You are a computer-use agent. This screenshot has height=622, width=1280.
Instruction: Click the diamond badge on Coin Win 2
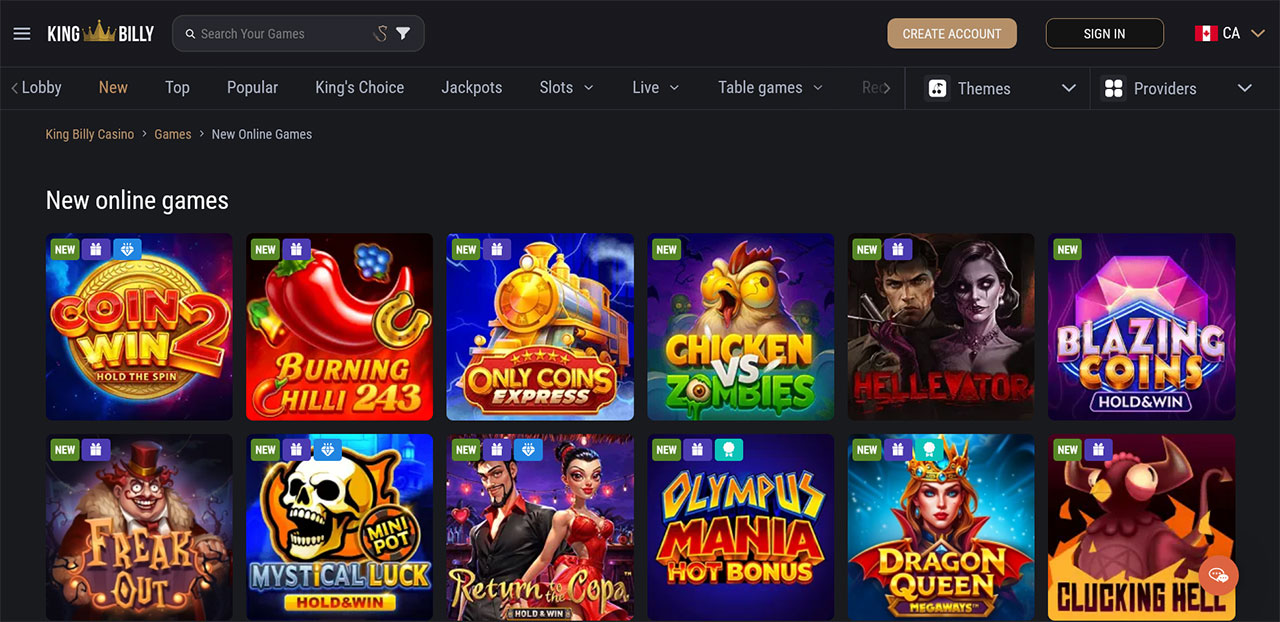click(x=126, y=249)
